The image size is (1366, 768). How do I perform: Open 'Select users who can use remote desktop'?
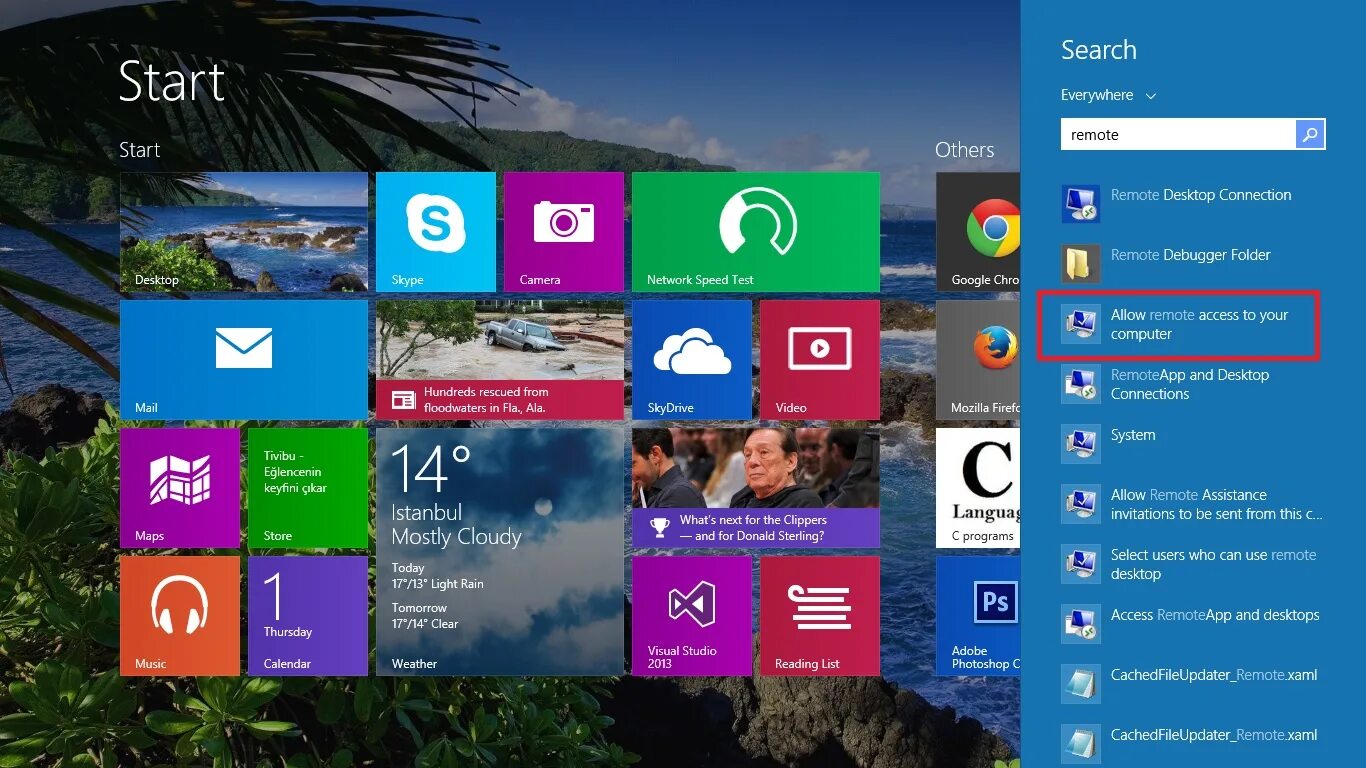(1193, 564)
